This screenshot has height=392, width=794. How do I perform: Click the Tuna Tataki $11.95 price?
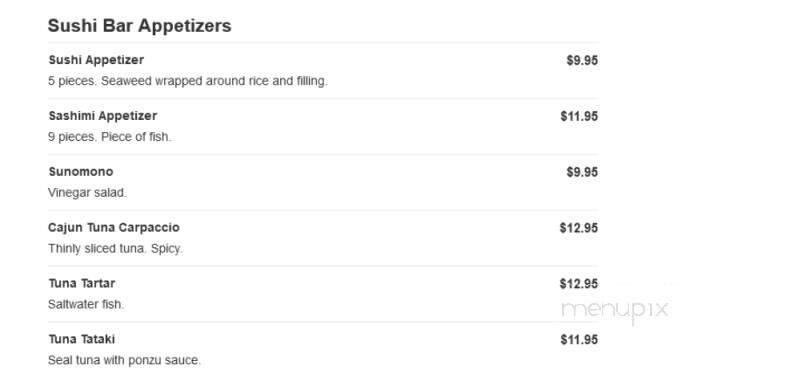(579, 339)
